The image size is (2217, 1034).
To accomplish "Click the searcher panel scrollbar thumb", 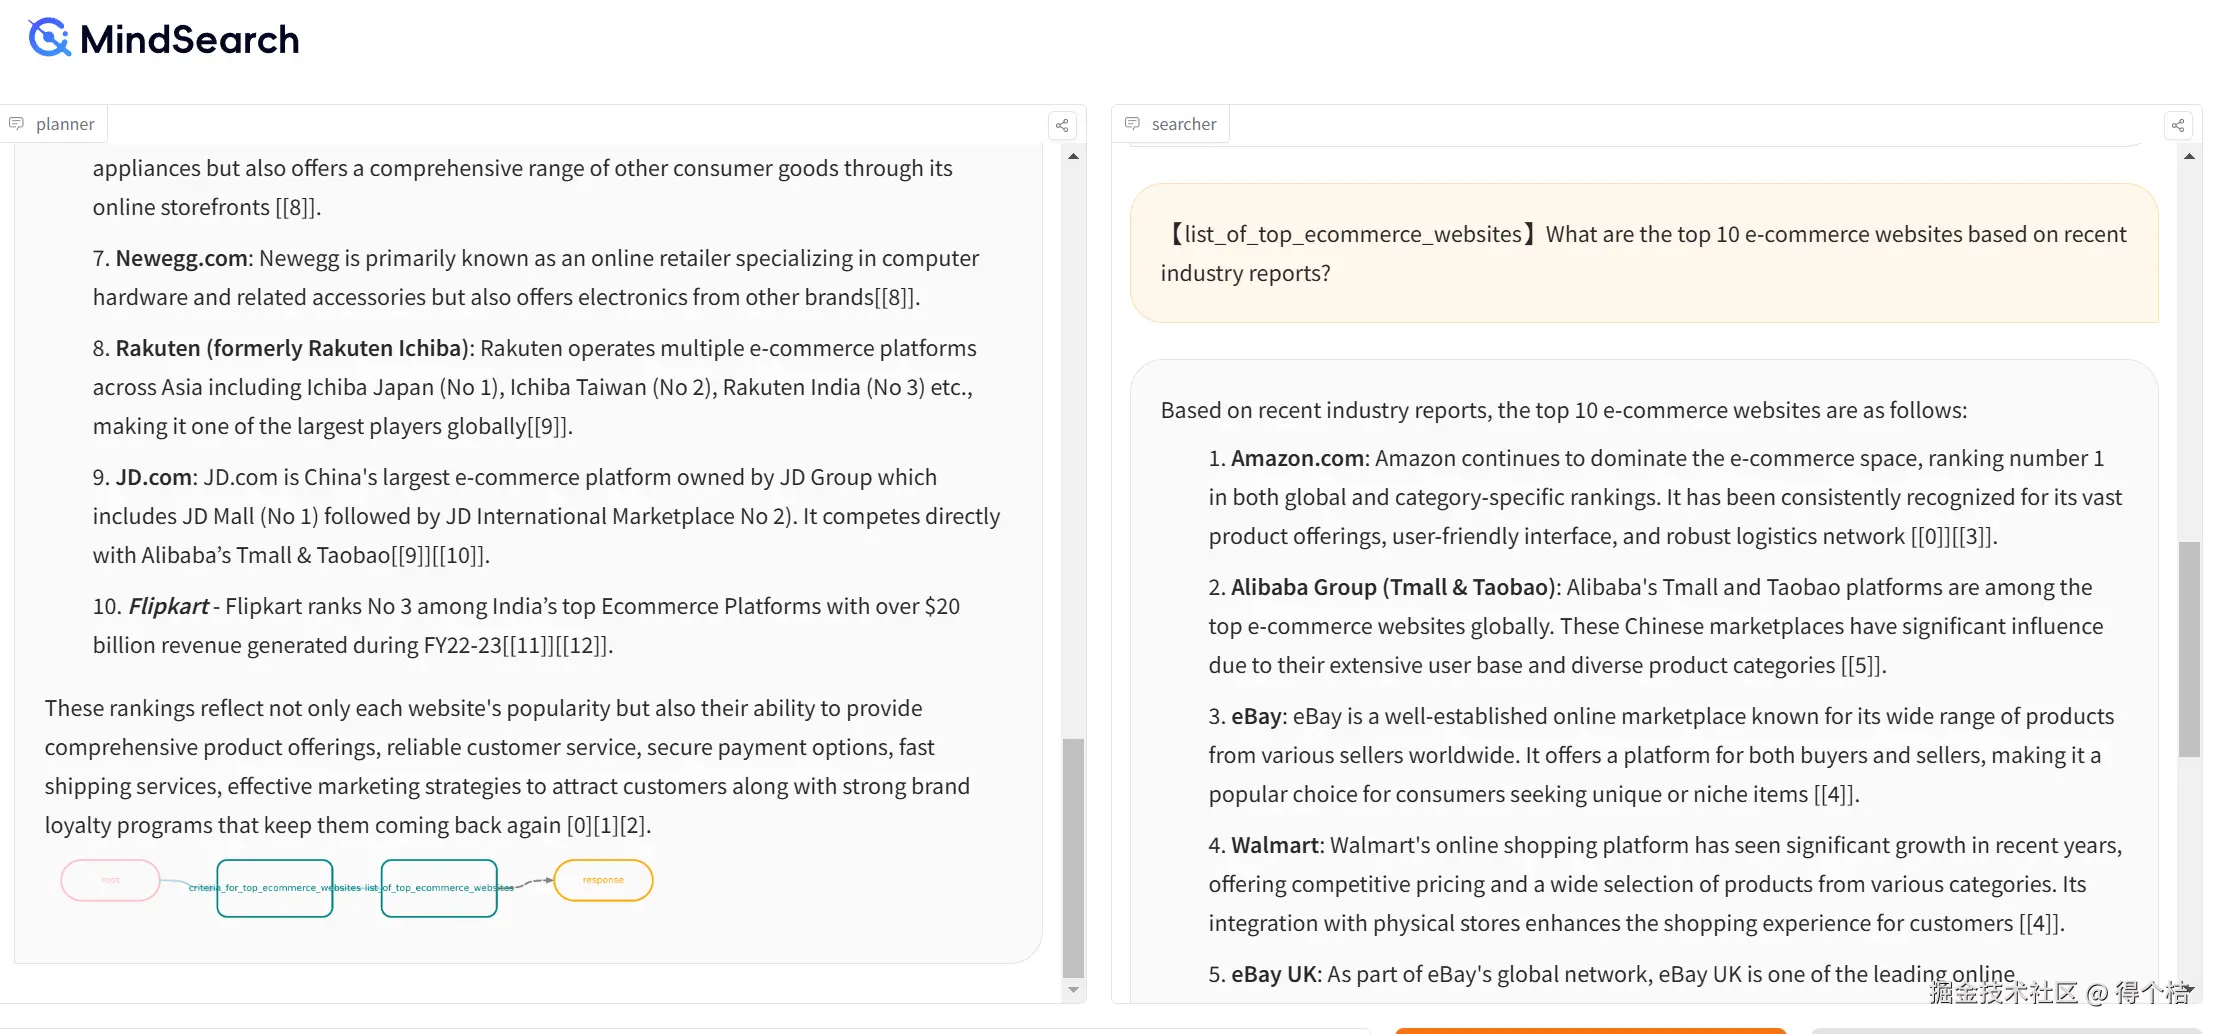I will [x=2189, y=648].
